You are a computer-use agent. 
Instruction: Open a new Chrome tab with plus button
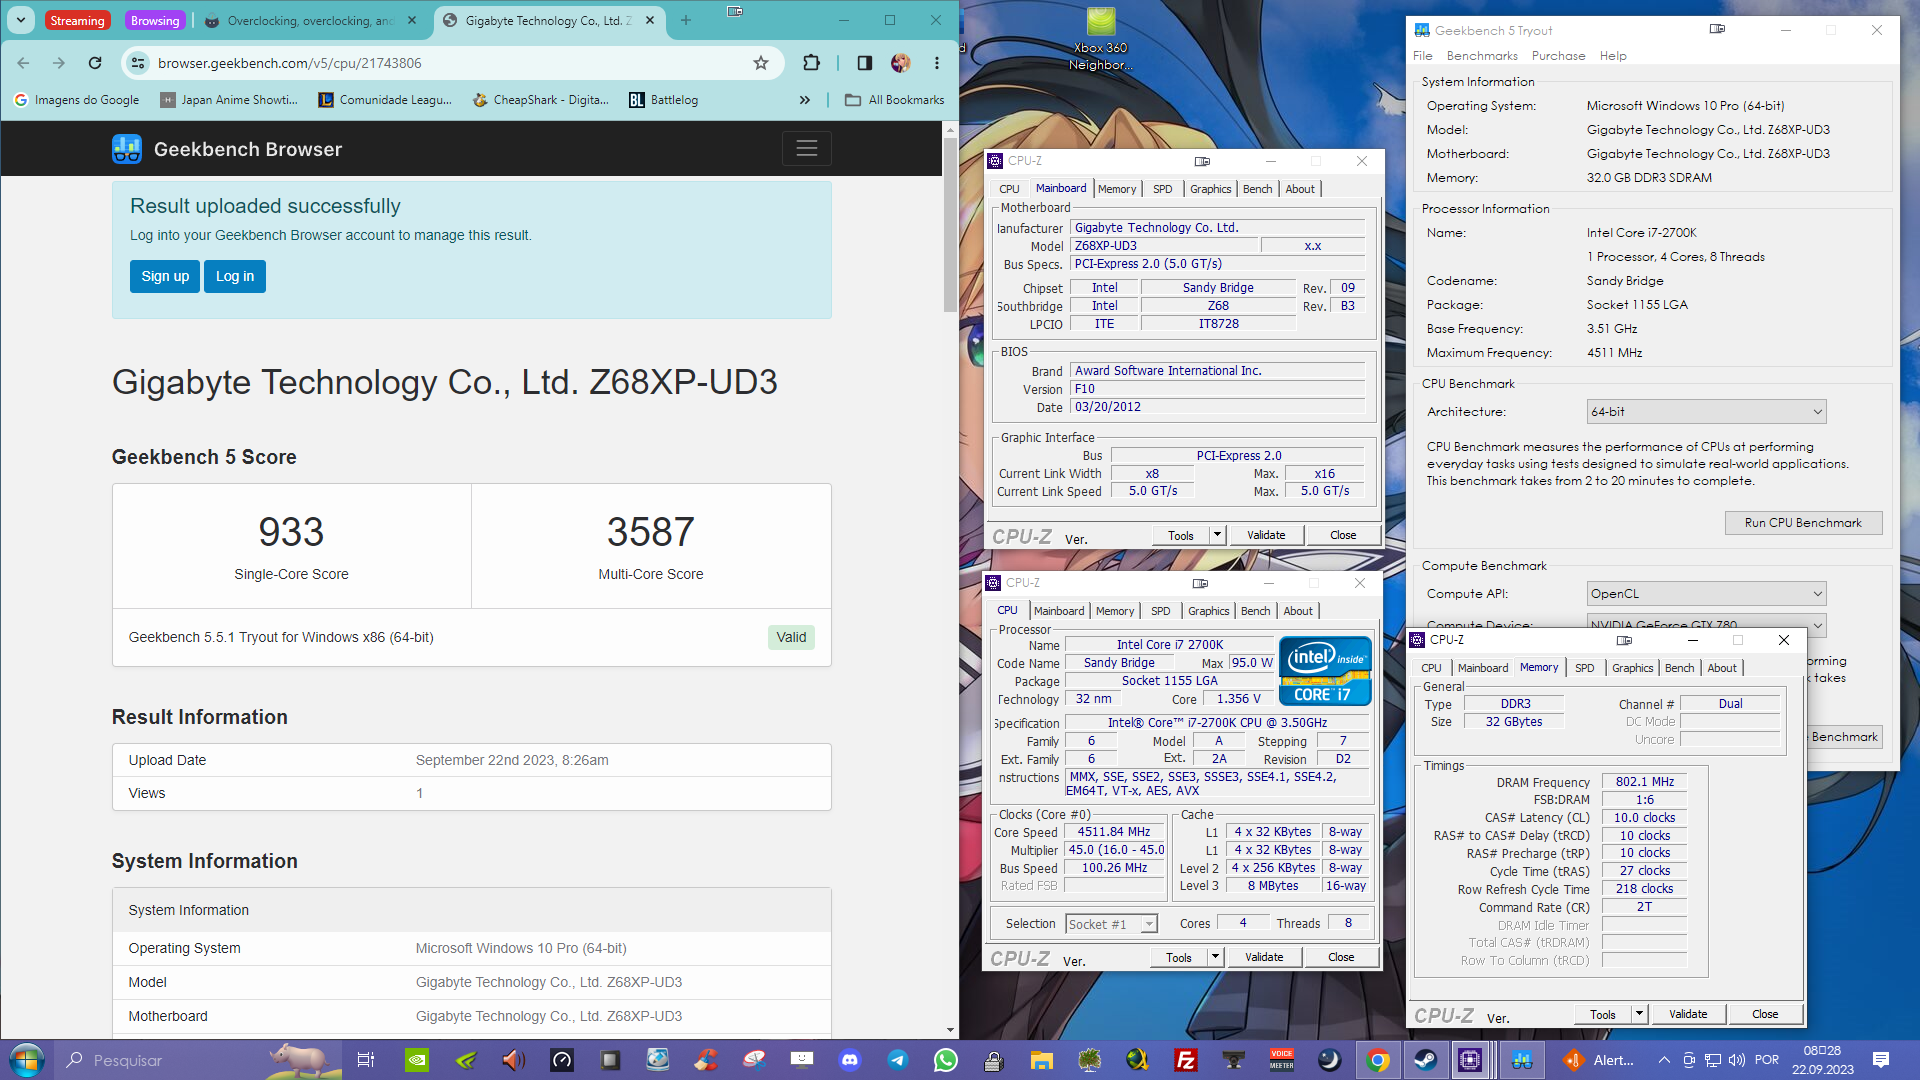point(686,20)
